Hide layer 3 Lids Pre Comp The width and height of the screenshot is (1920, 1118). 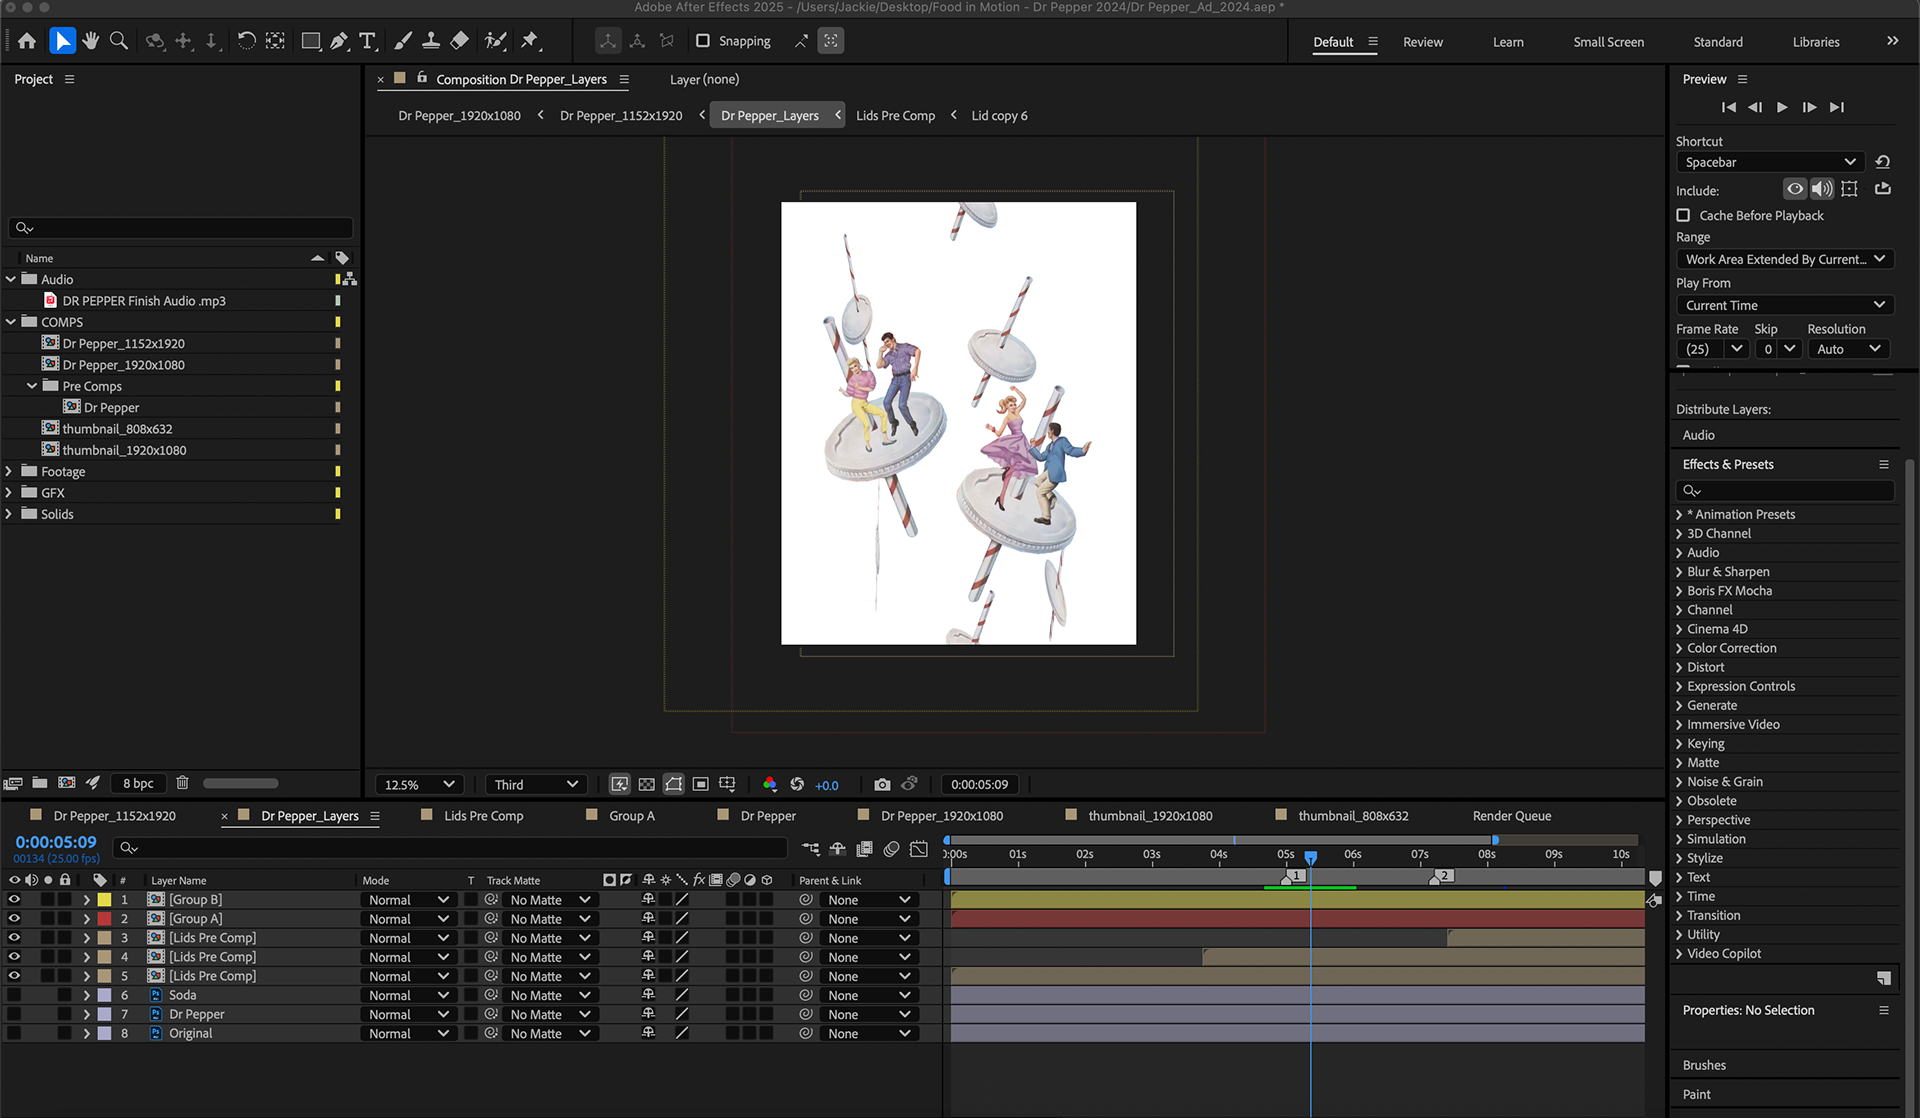pos(14,938)
